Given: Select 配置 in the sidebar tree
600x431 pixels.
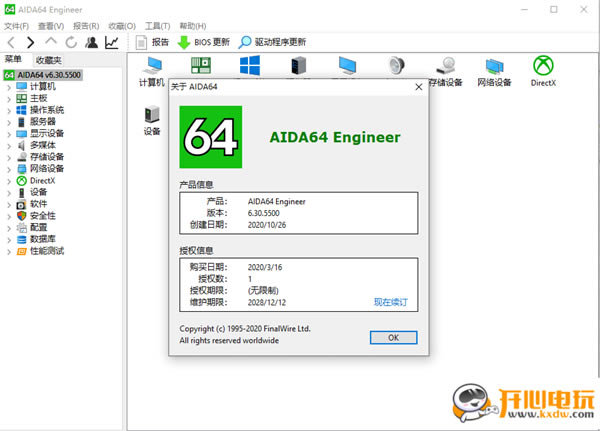Looking at the screenshot, I should click(x=38, y=227).
